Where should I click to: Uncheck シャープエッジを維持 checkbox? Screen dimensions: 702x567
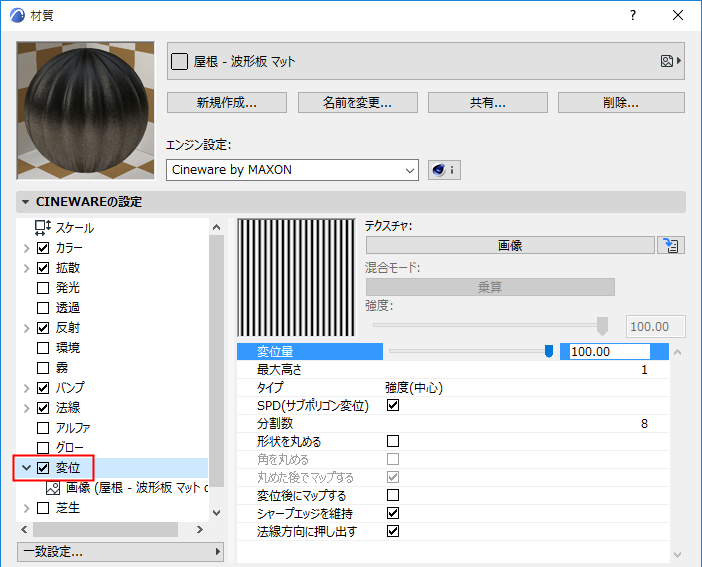[x=393, y=513]
